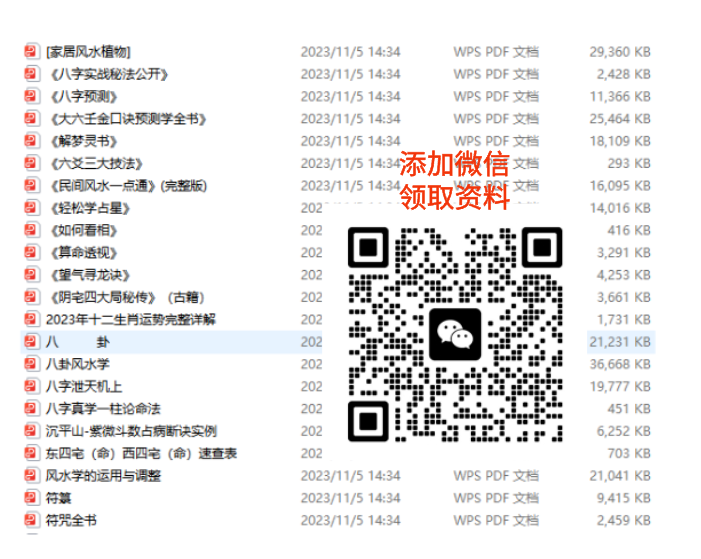Select highlighted file name 八 卦
This screenshot has width=701, height=559.
[x=78, y=342]
